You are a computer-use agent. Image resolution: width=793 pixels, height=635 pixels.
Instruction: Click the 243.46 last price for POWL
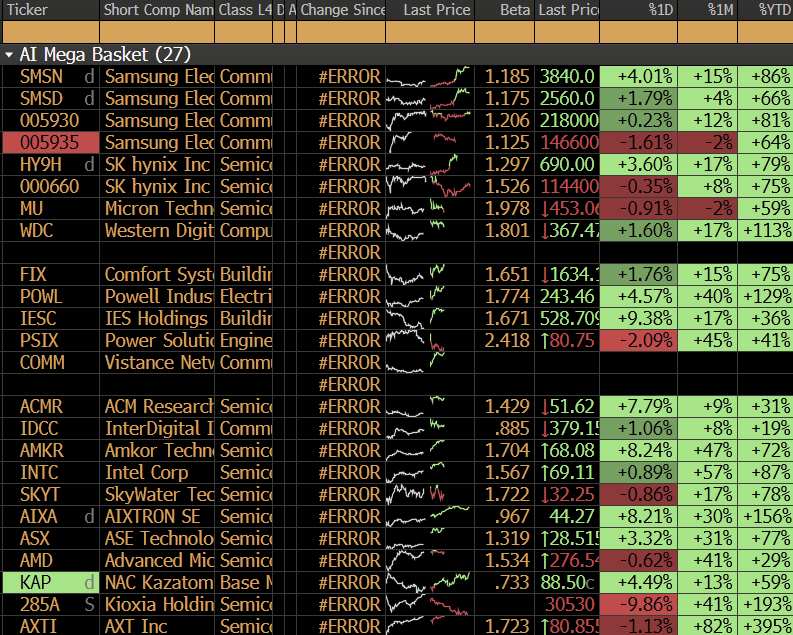567,297
